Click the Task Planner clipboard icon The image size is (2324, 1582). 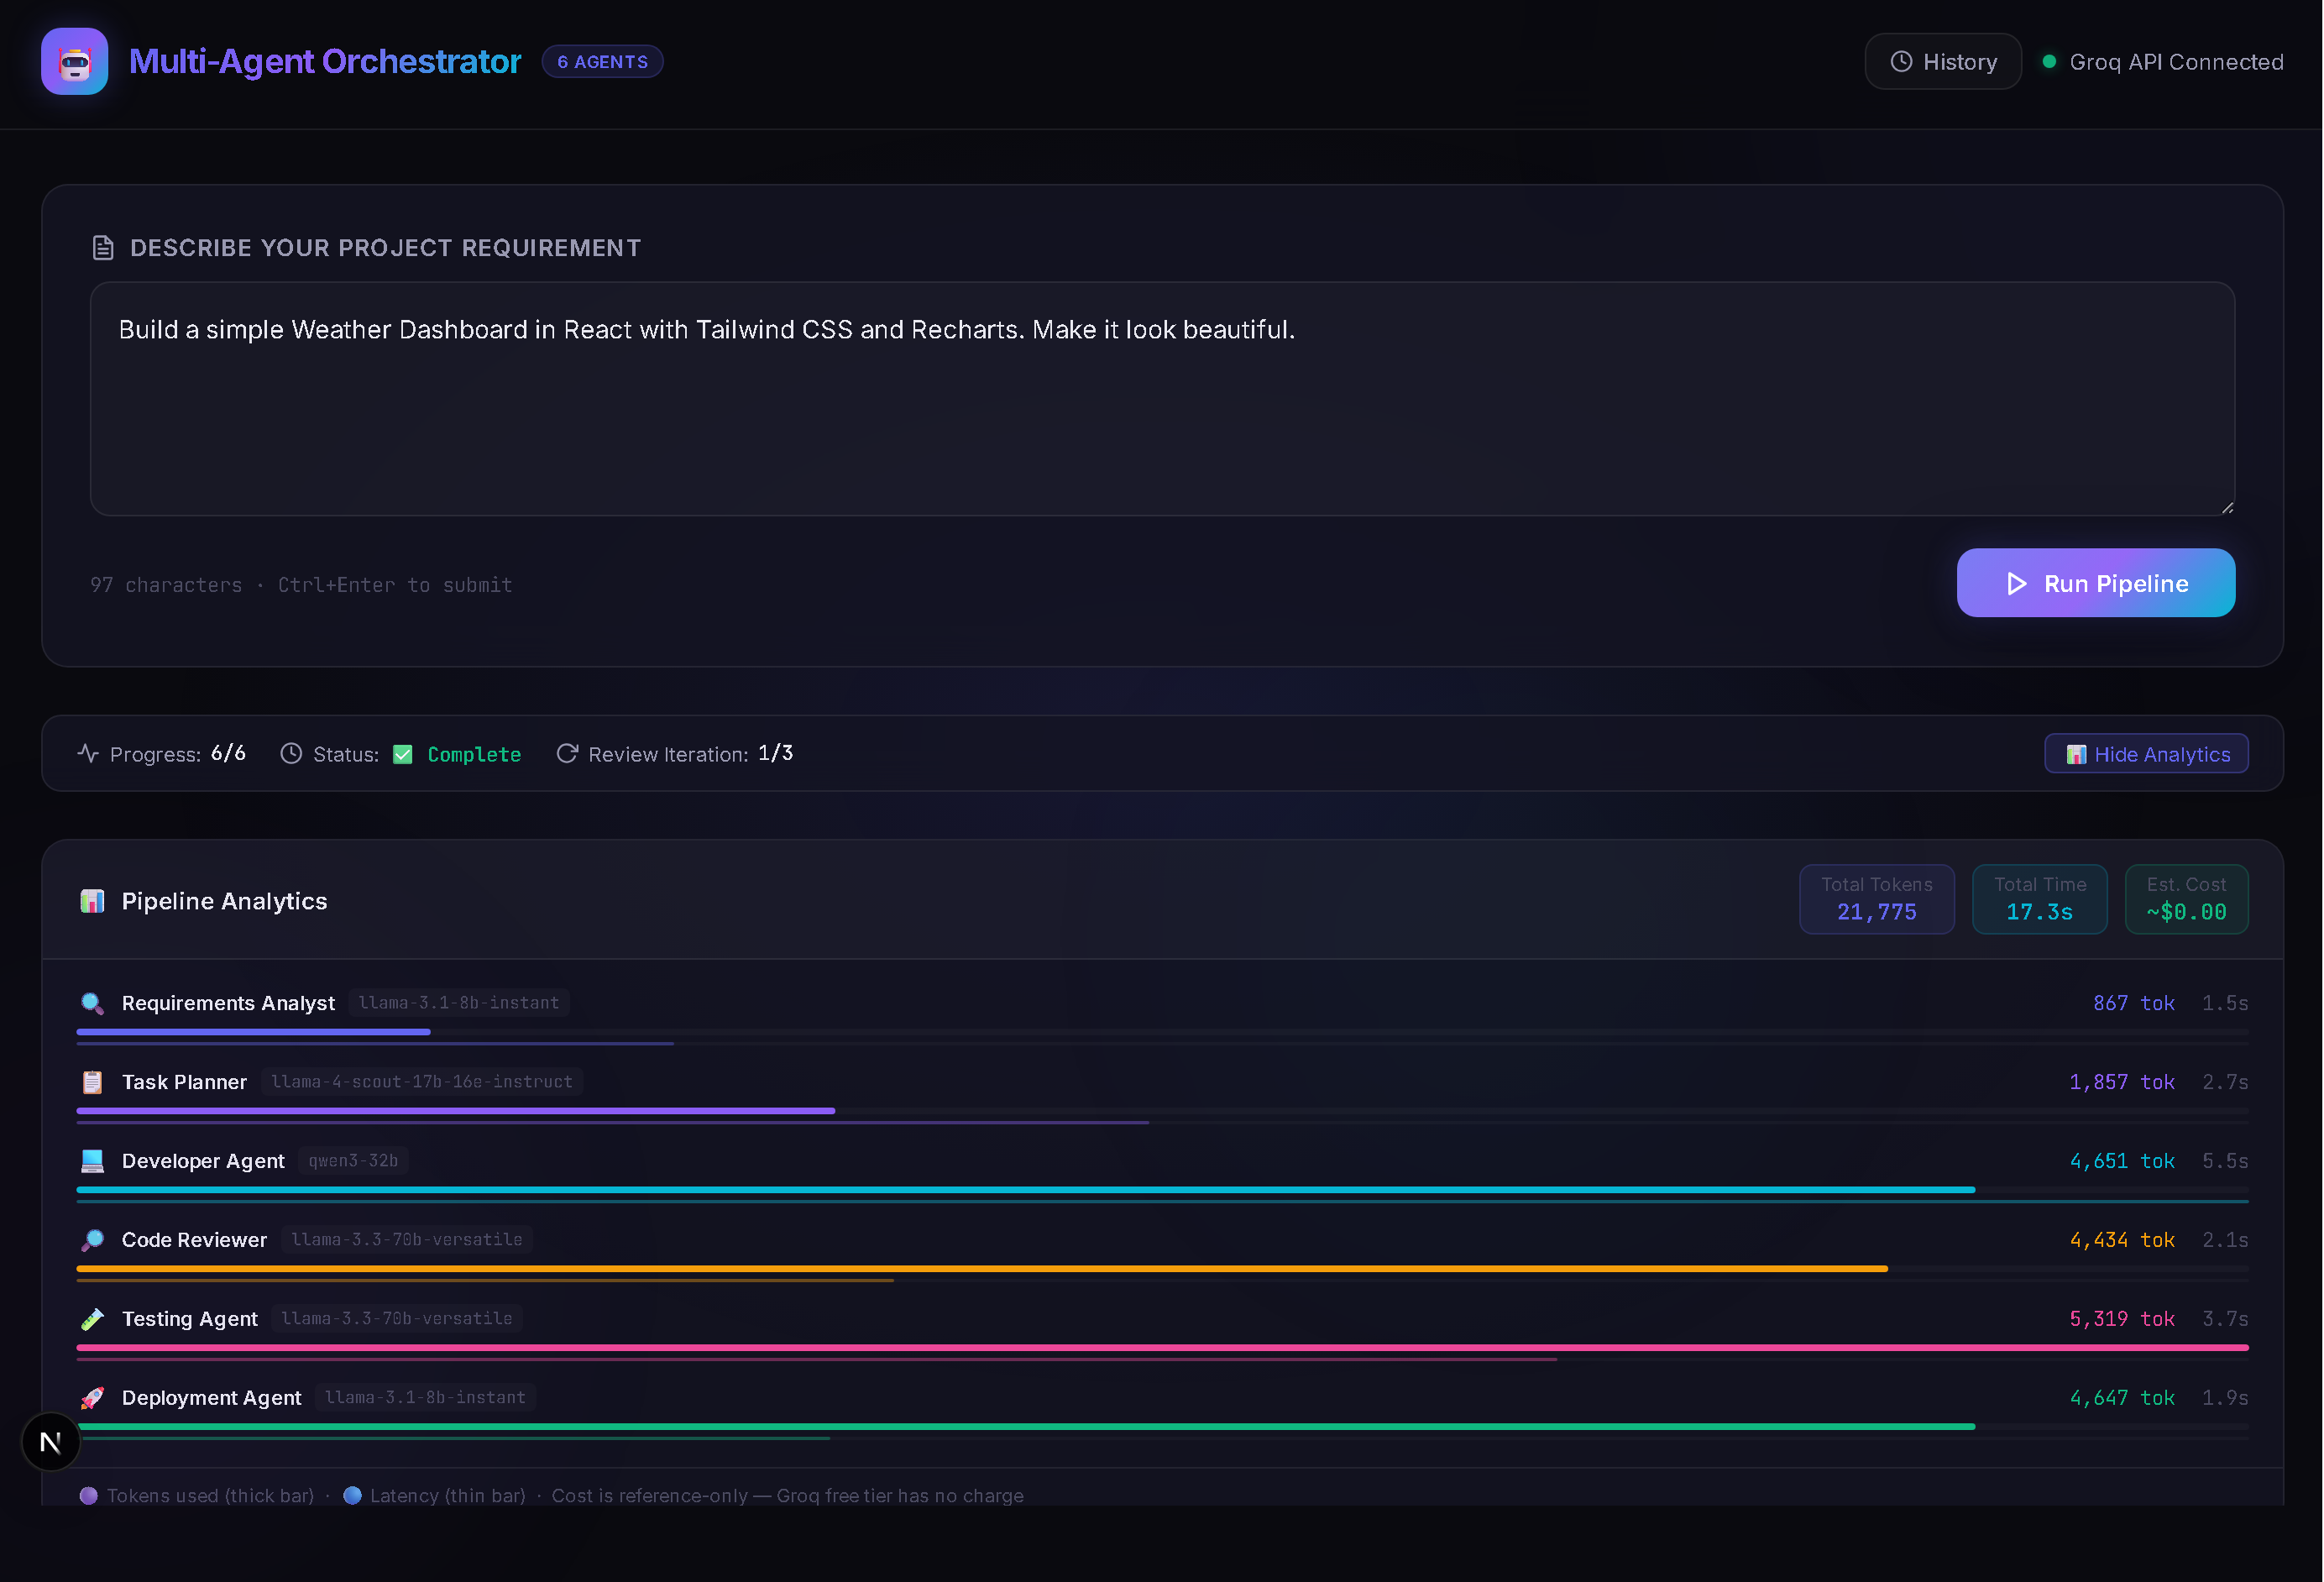[x=92, y=1082]
